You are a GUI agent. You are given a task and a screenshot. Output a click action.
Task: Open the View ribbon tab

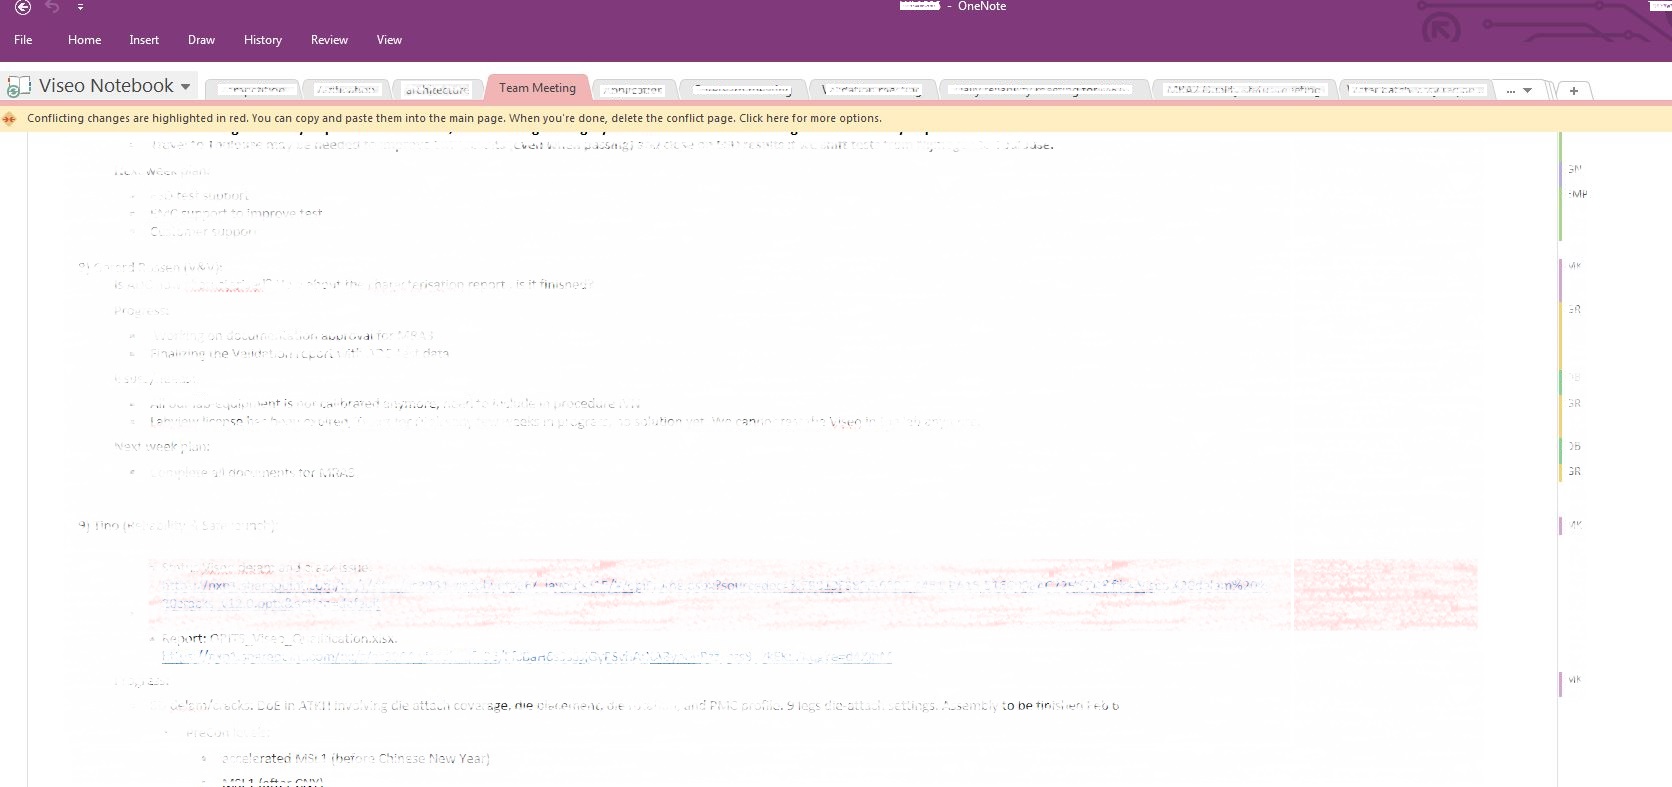[389, 40]
